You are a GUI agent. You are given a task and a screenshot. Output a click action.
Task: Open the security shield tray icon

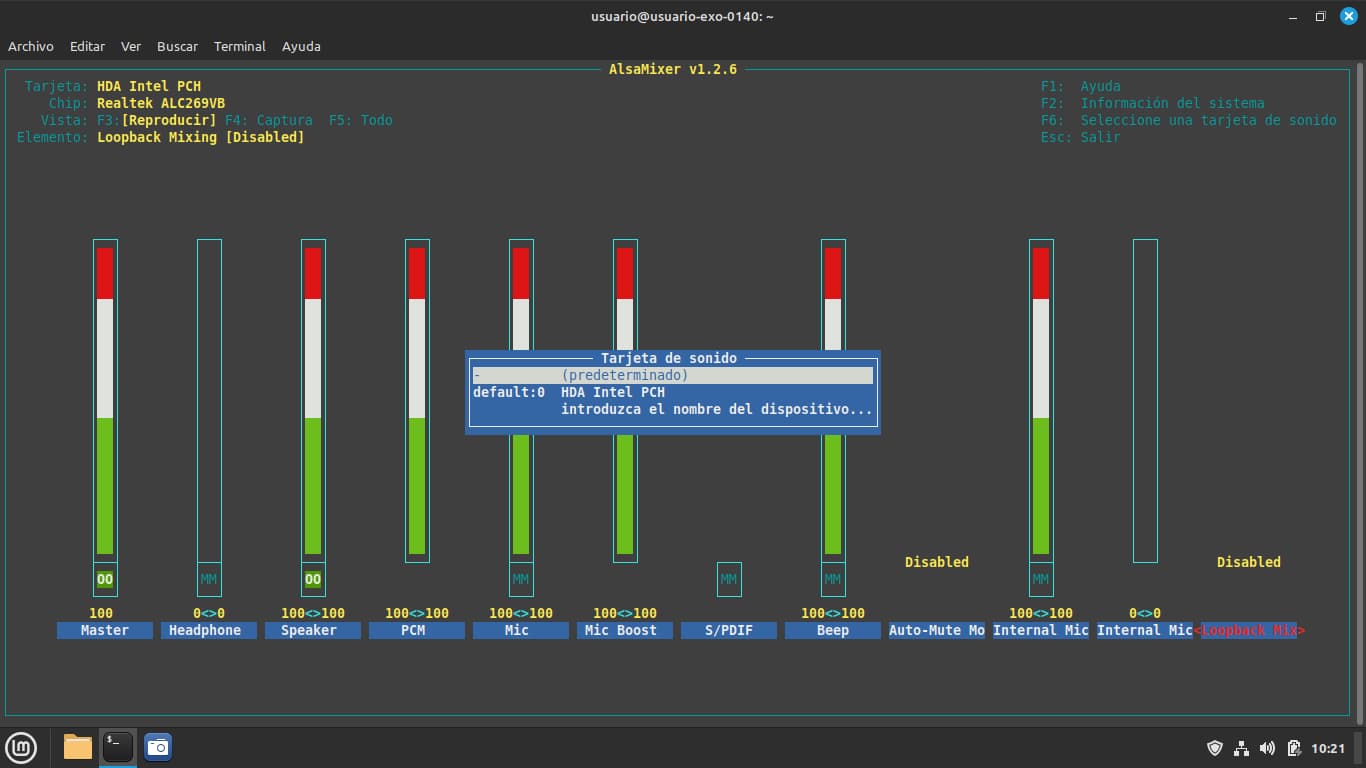click(1215, 748)
